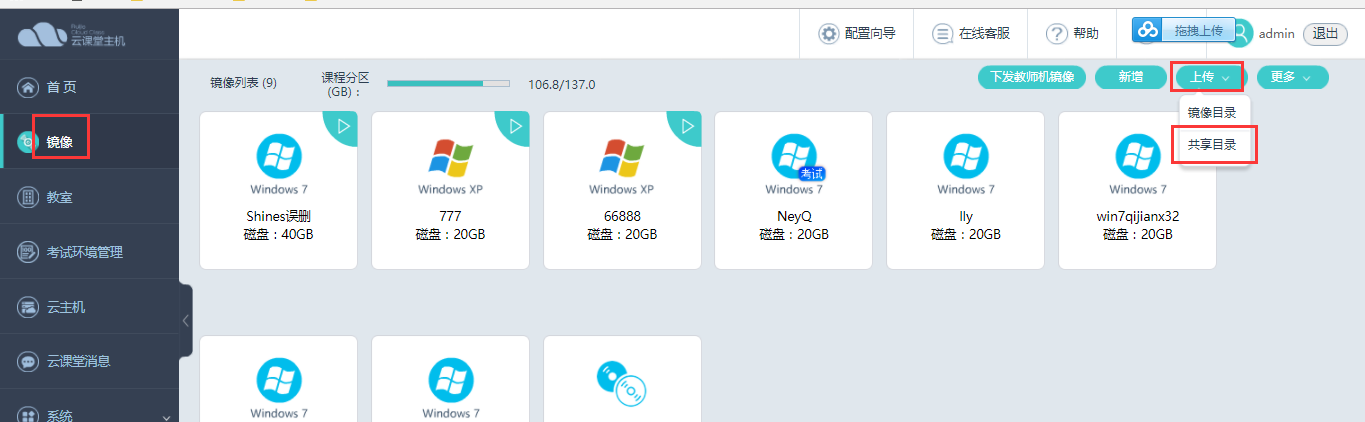The width and height of the screenshot is (1365, 422).
Task: Click the win7qijianx32 Windows 7 icon
Action: (1137, 157)
